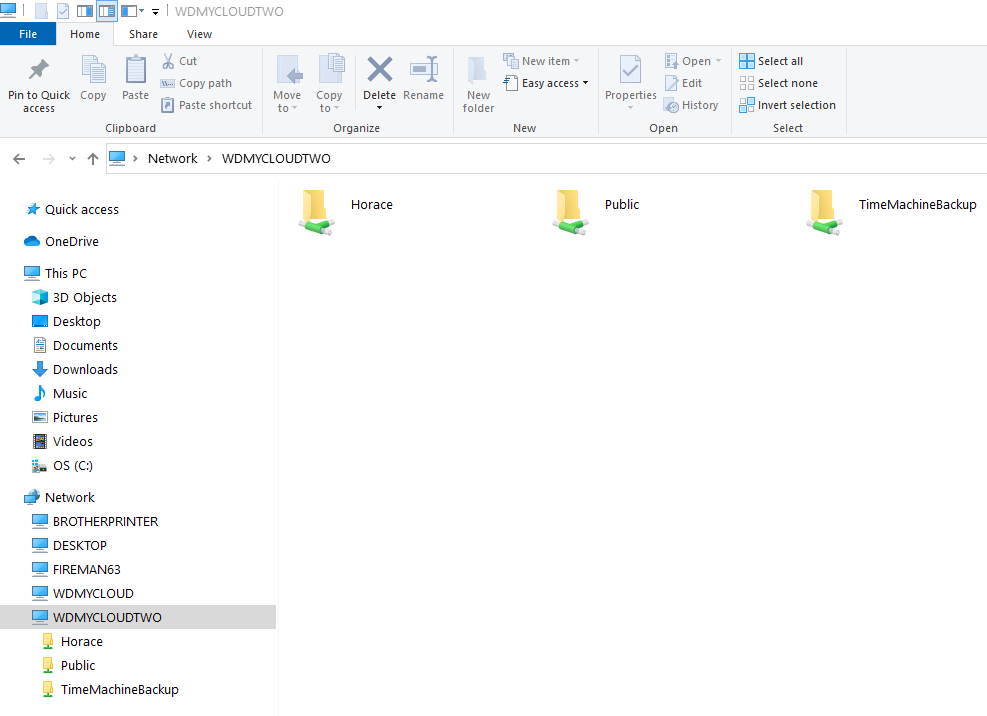Select FIREMAN63 network computer
Screen dimensions: 987x716
86,569
